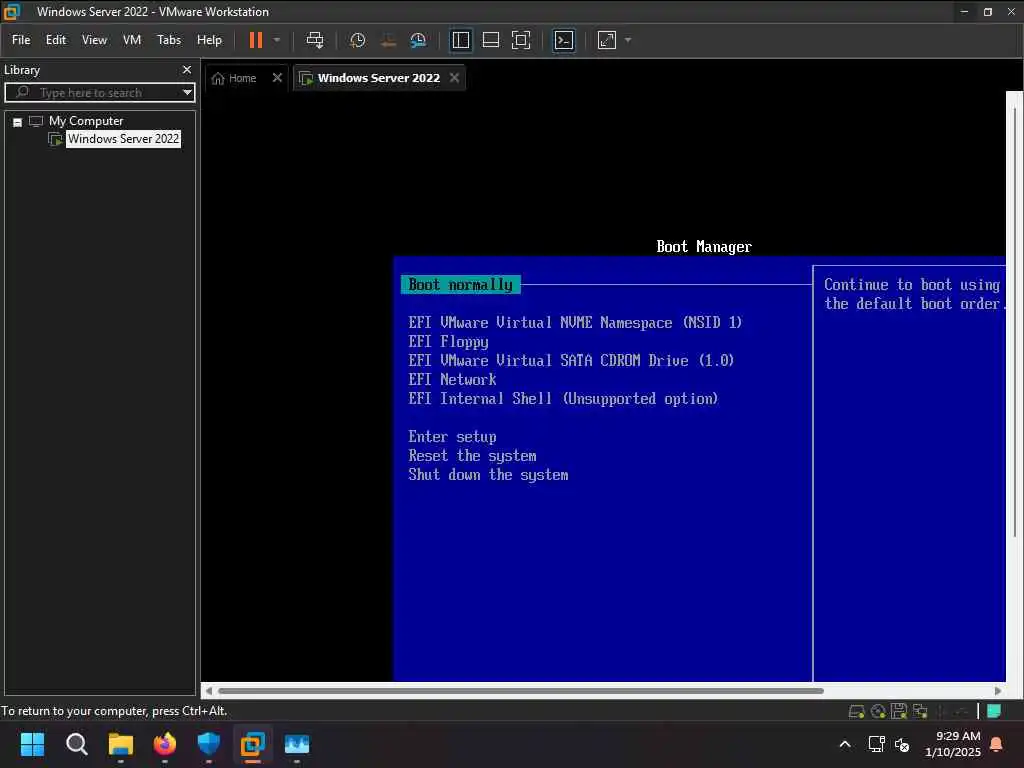The image size is (1024, 768).
Task: Select Enter setup in Boot Manager
Action: click(x=452, y=437)
